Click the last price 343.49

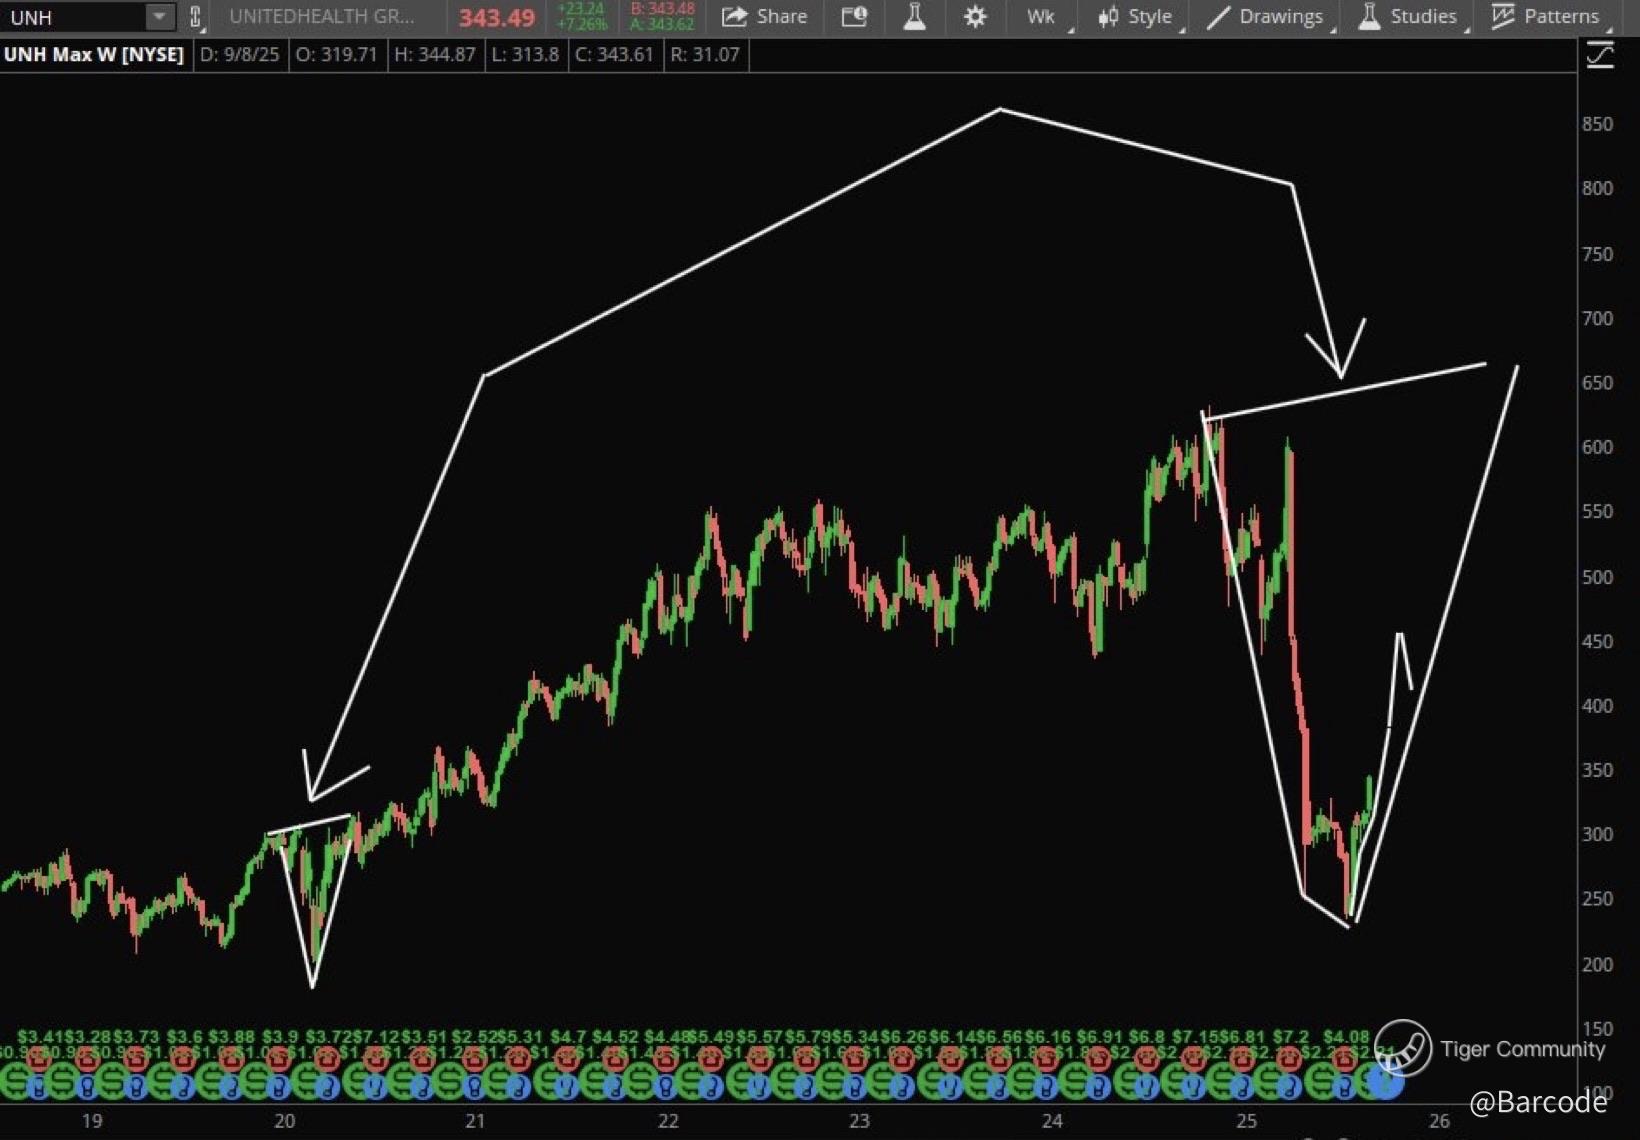pyautogui.click(x=497, y=18)
